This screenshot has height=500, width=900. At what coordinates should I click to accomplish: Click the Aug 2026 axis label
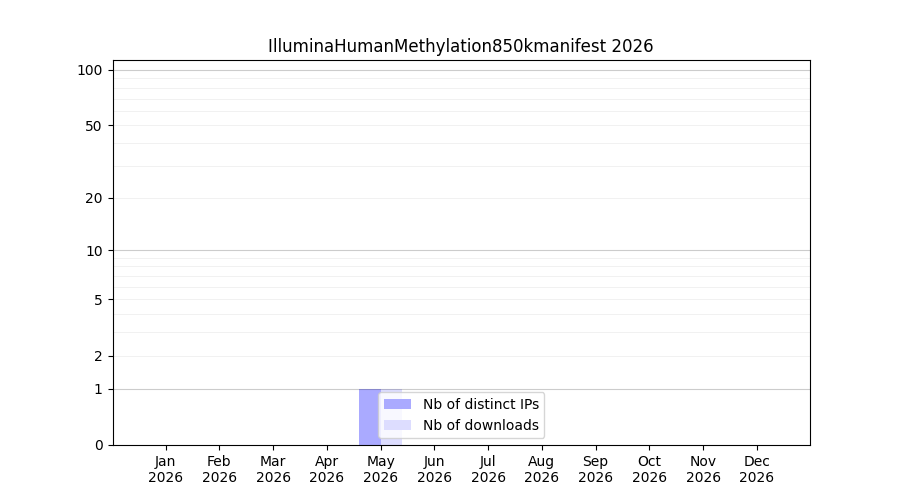click(541, 469)
